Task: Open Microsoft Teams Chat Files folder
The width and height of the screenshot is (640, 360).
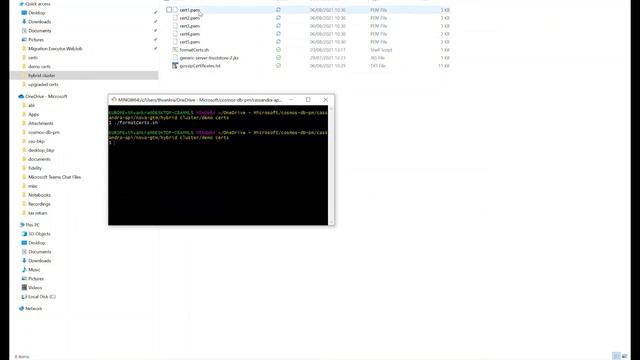Action: 55,177
